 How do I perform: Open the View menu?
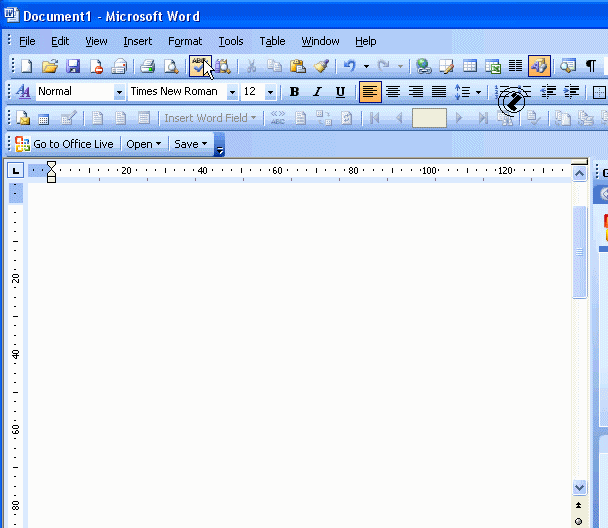(x=96, y=41)
